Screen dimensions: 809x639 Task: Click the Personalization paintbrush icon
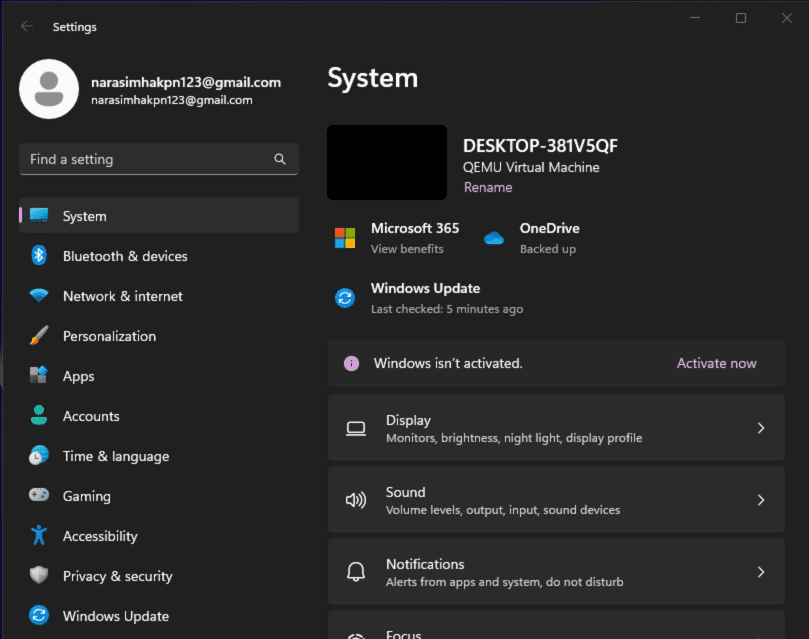click(39, 336)
